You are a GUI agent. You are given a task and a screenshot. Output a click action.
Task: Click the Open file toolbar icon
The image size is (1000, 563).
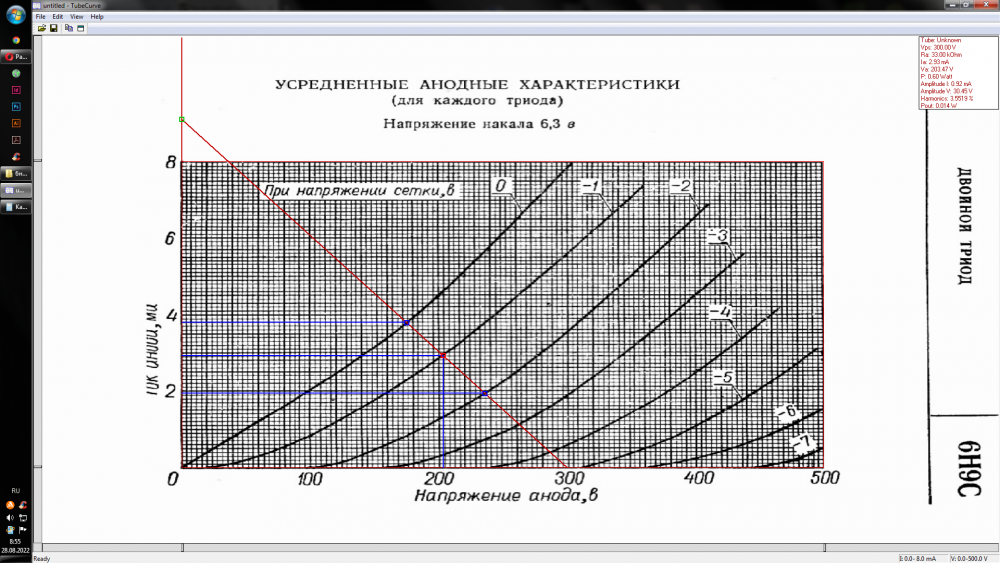pos(42,28)
